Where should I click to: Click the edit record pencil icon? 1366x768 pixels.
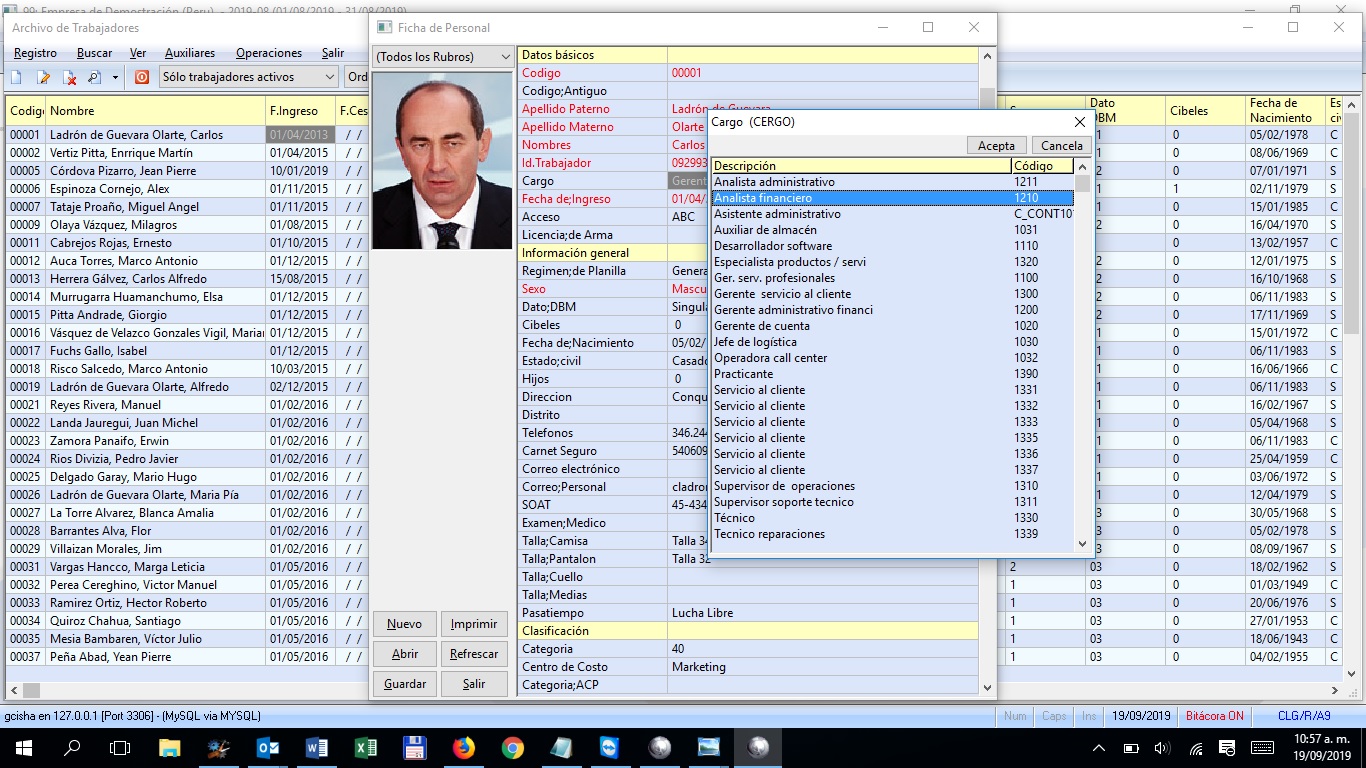(43, 77)
